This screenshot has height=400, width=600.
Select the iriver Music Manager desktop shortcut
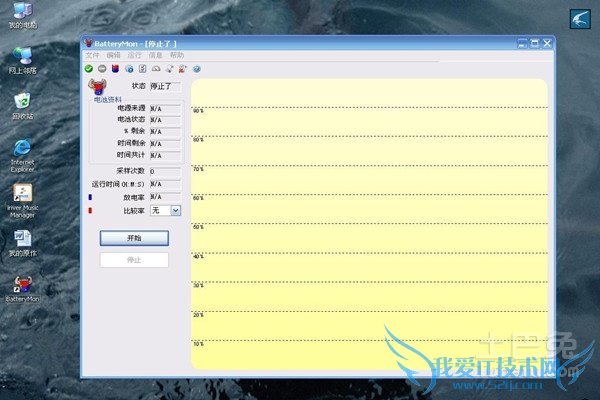coord(23,201)
